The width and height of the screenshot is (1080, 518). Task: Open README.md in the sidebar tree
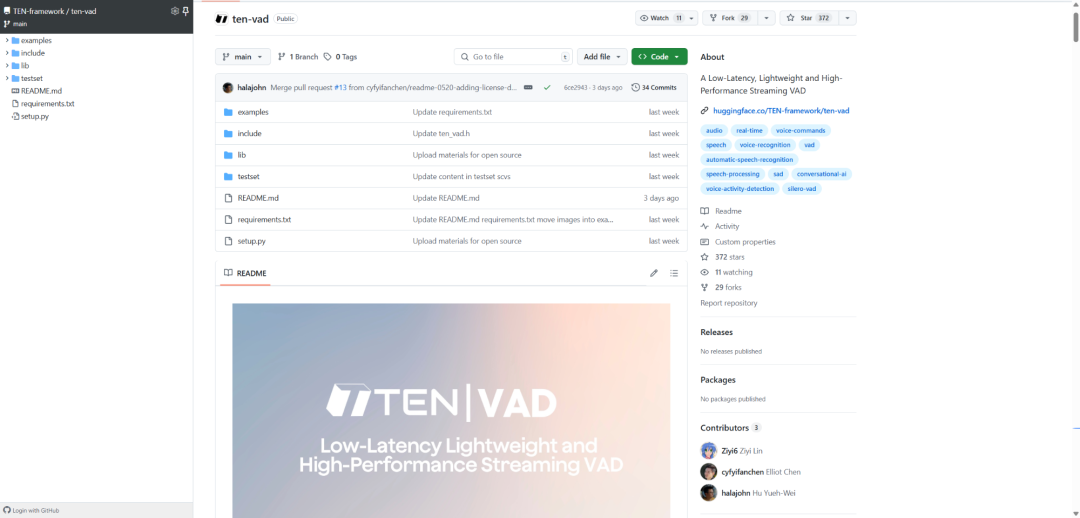pyautogui.click(x=41, y=91)
